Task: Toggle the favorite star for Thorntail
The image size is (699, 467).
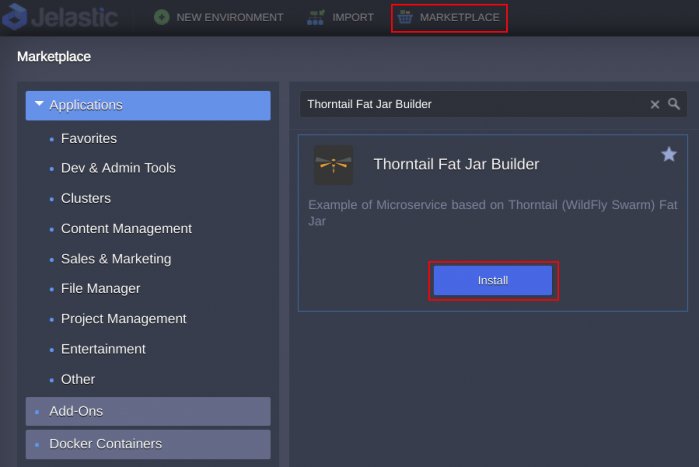Action: click(669, 155)
